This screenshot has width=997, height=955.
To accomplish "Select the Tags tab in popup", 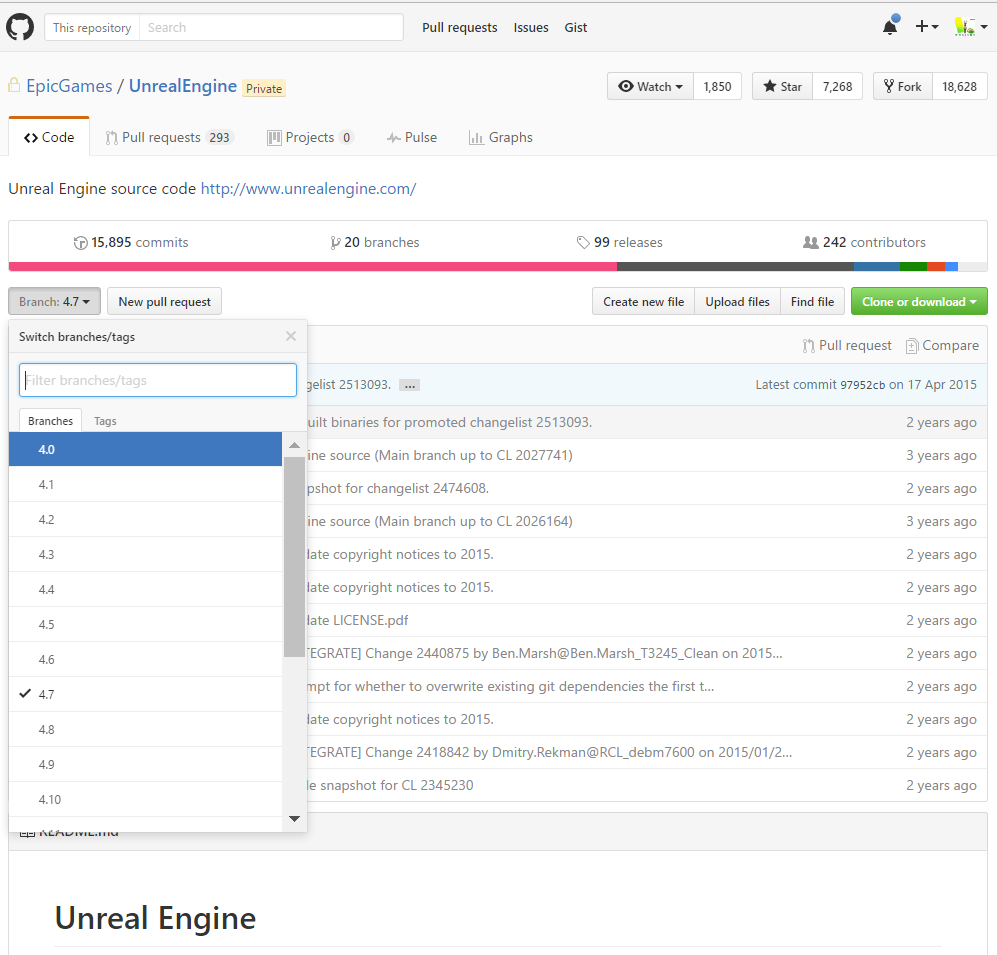I will 105,420.
